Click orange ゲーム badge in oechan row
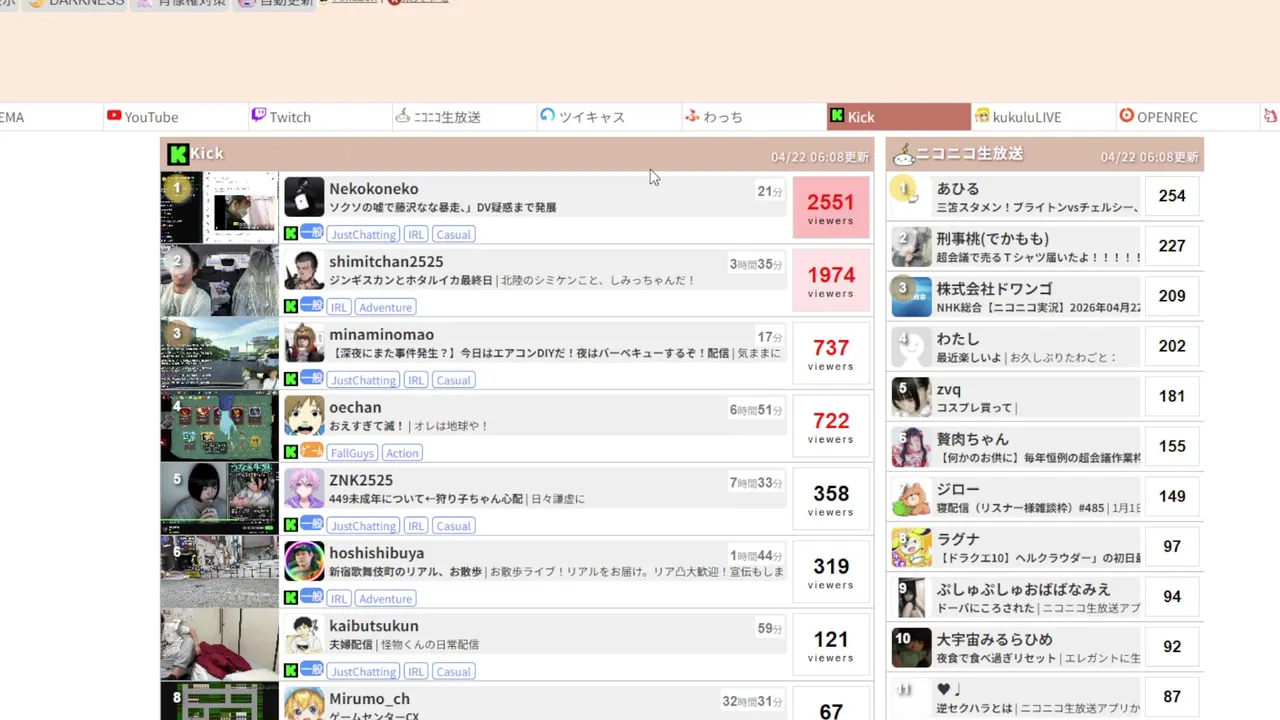This screenshot has height=720, width=1280. tap(312, 452)
